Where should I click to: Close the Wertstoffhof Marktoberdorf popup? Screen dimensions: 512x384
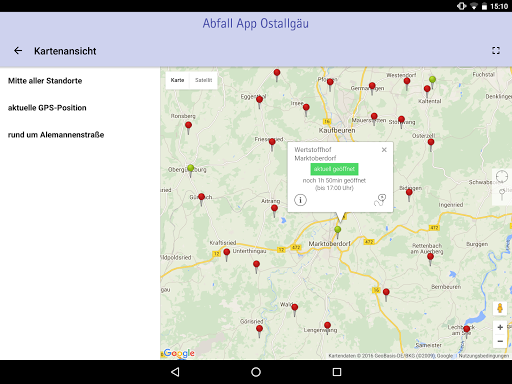tap(384, 150)
